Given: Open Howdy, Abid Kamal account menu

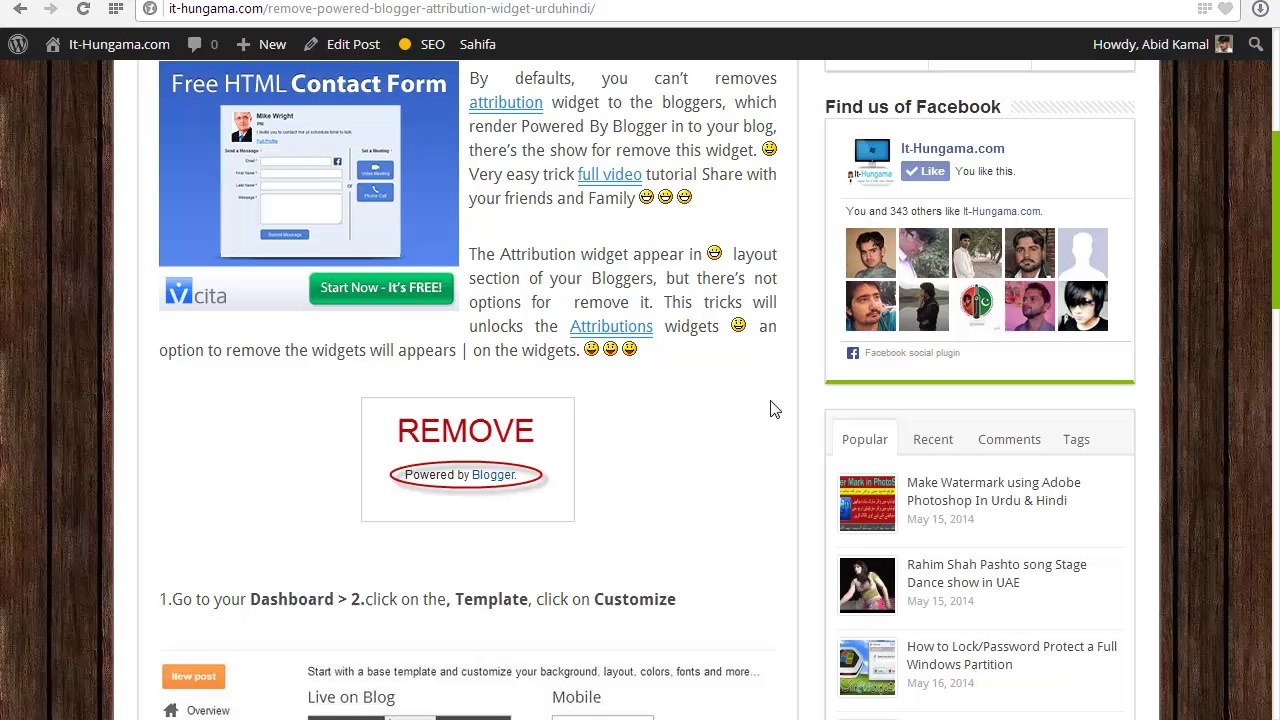Looking at the screenshot, I should pyautogui.click(x=1162, y=44).
